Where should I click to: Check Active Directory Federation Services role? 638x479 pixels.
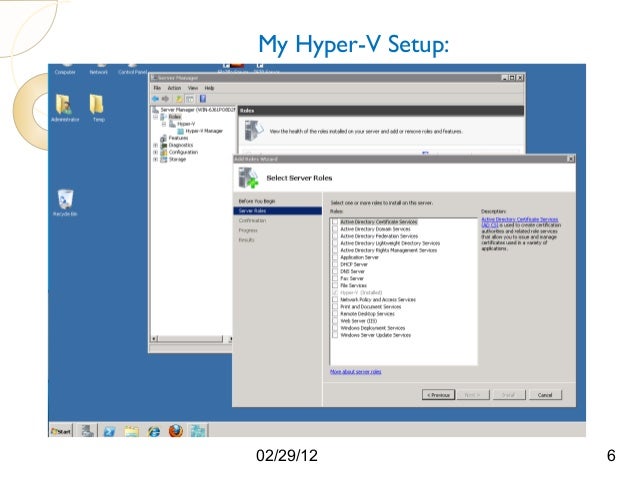[335, 236]
